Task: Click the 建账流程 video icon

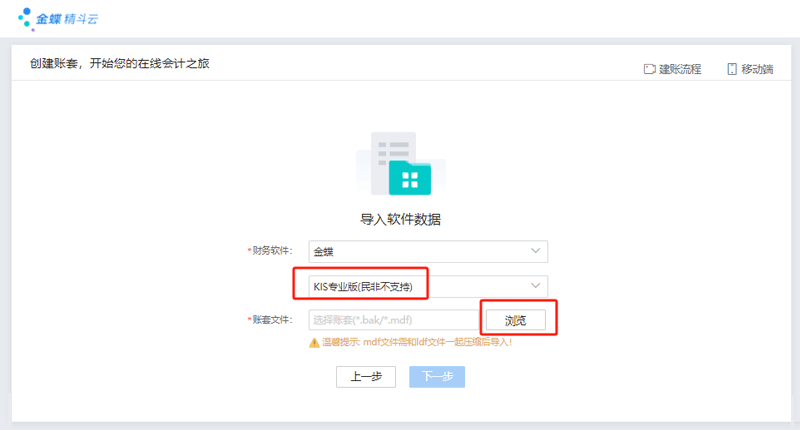Action: (x=649, y=69)
